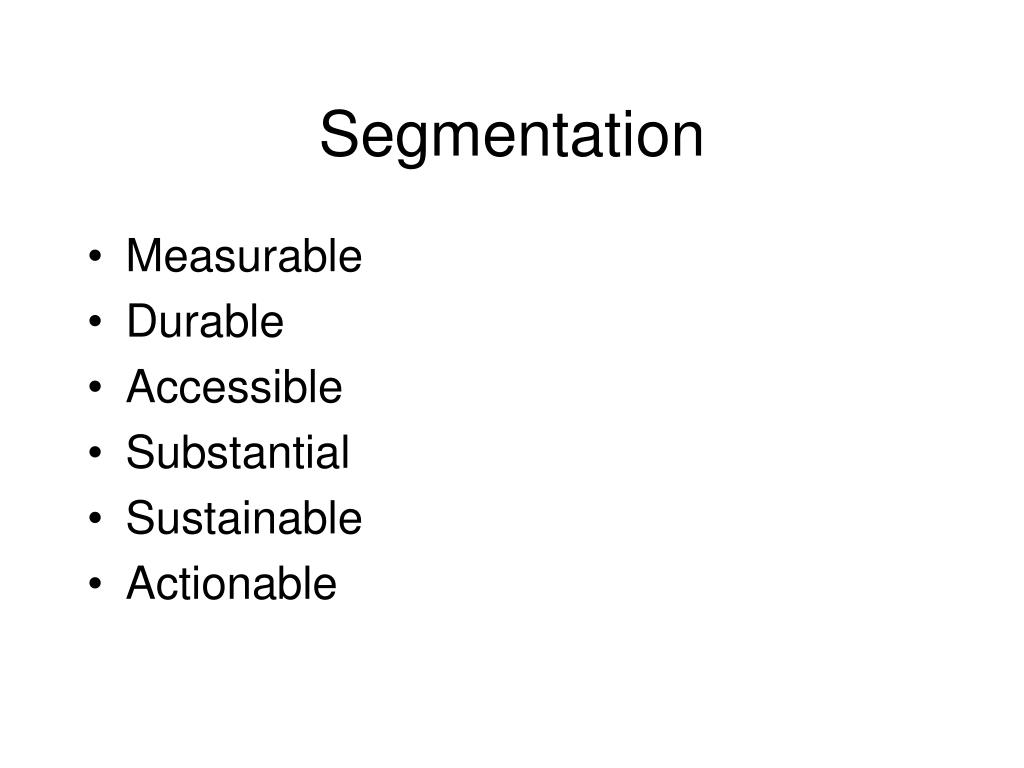This screenshot has height=768, width=1024.
Task: Select the Sustainable bullet text
Action: coord(244,518)
